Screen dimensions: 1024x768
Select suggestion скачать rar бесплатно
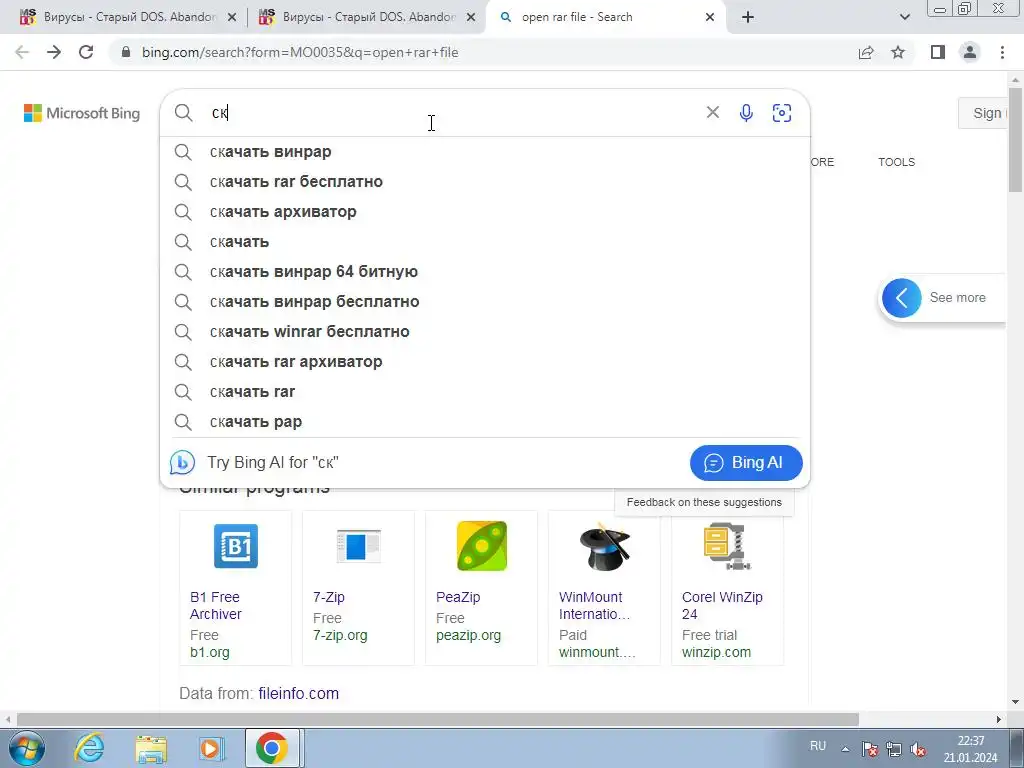[485, 182]
